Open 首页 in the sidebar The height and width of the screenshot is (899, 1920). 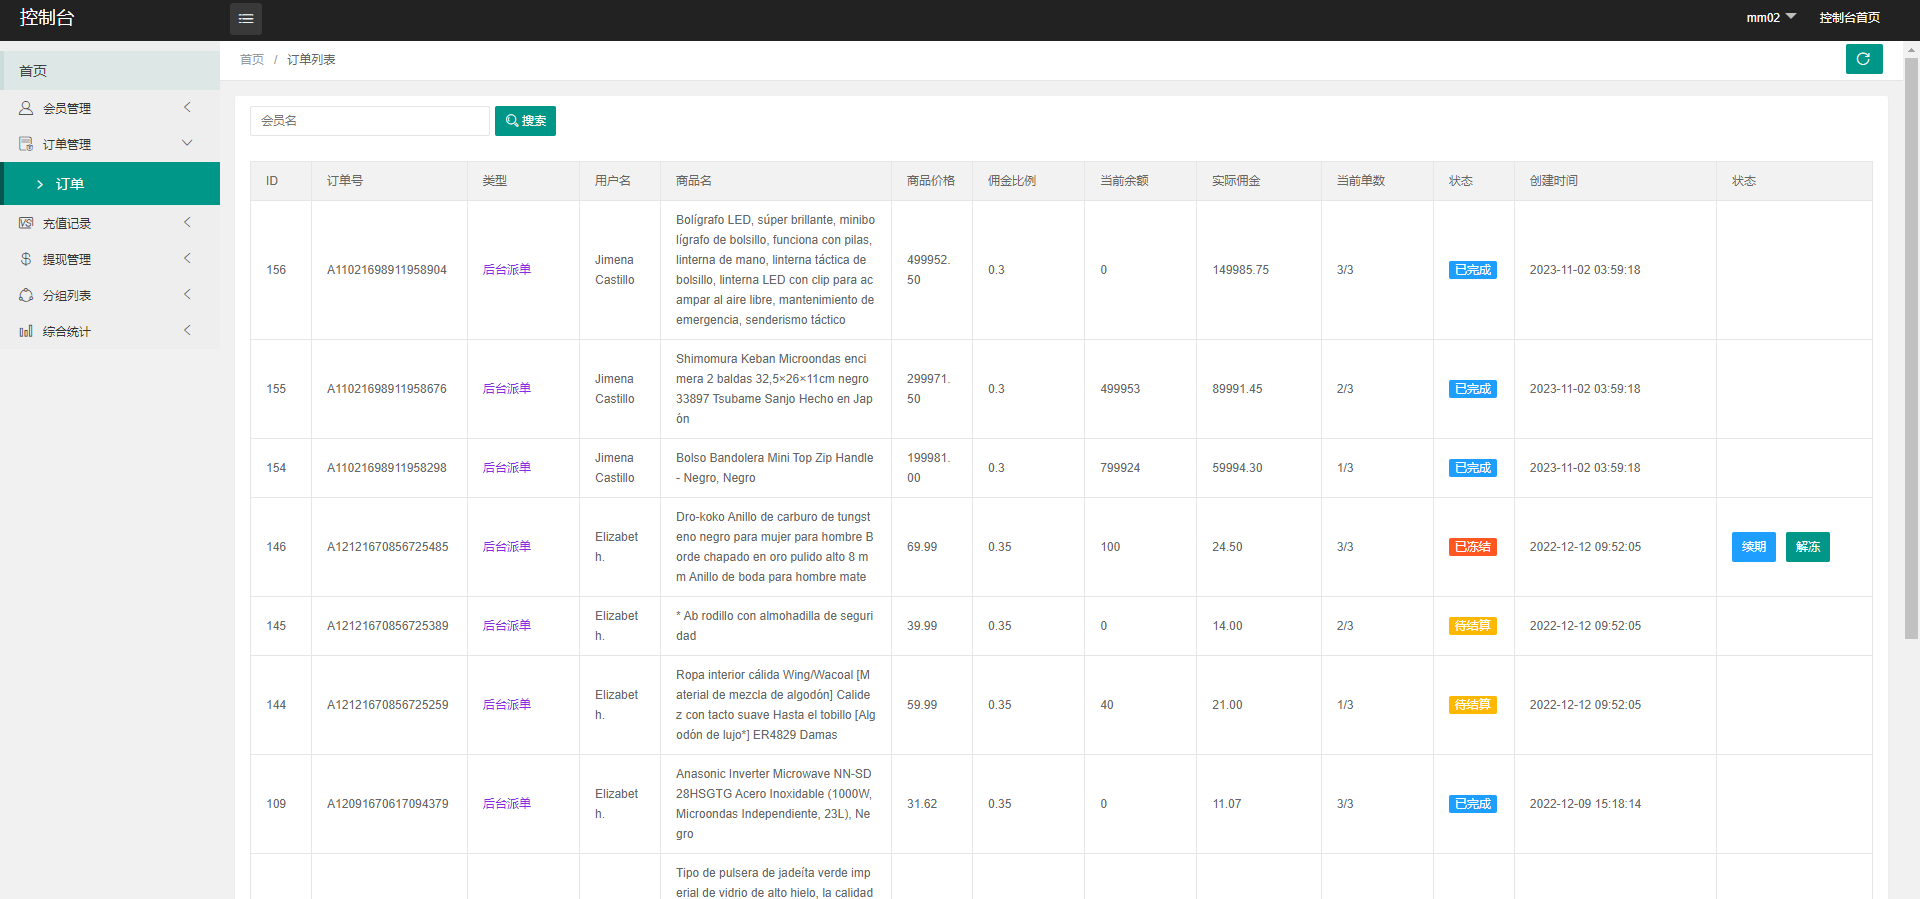pyautogui.click(x=110, y=71)
